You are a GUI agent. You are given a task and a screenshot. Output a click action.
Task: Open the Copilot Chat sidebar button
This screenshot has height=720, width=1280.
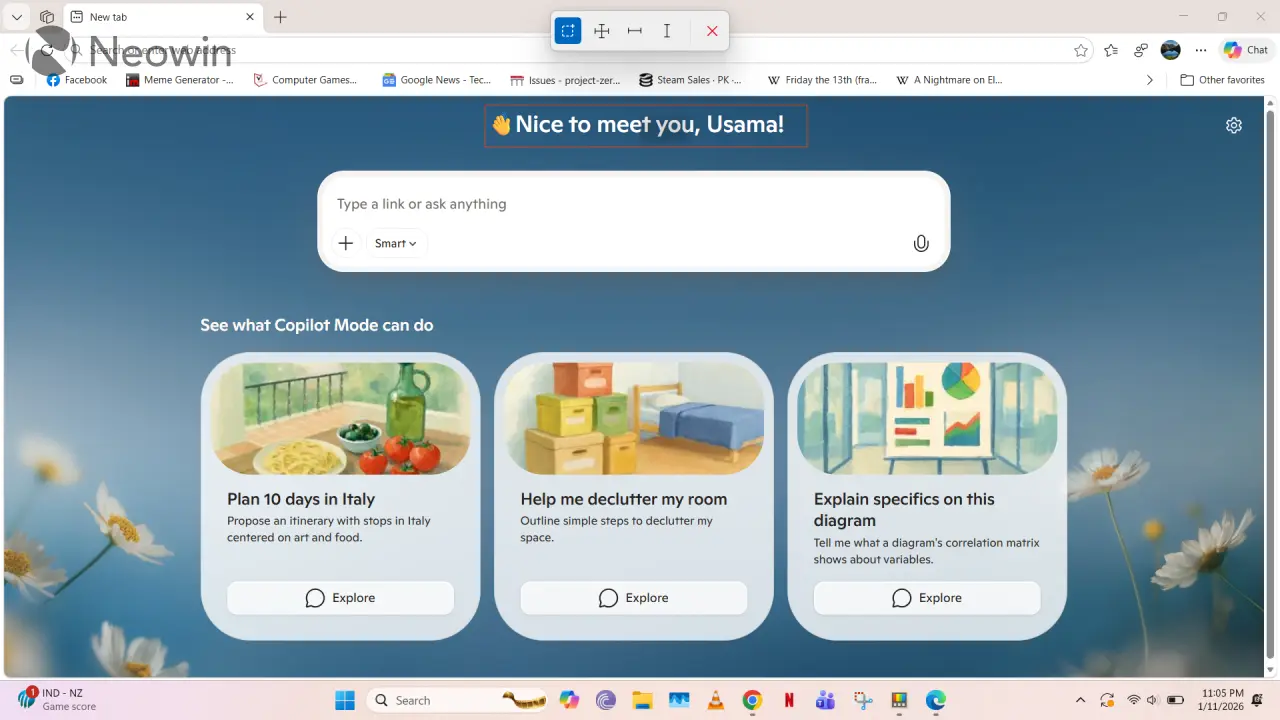pyautogui.click(x=1246, y=50)
